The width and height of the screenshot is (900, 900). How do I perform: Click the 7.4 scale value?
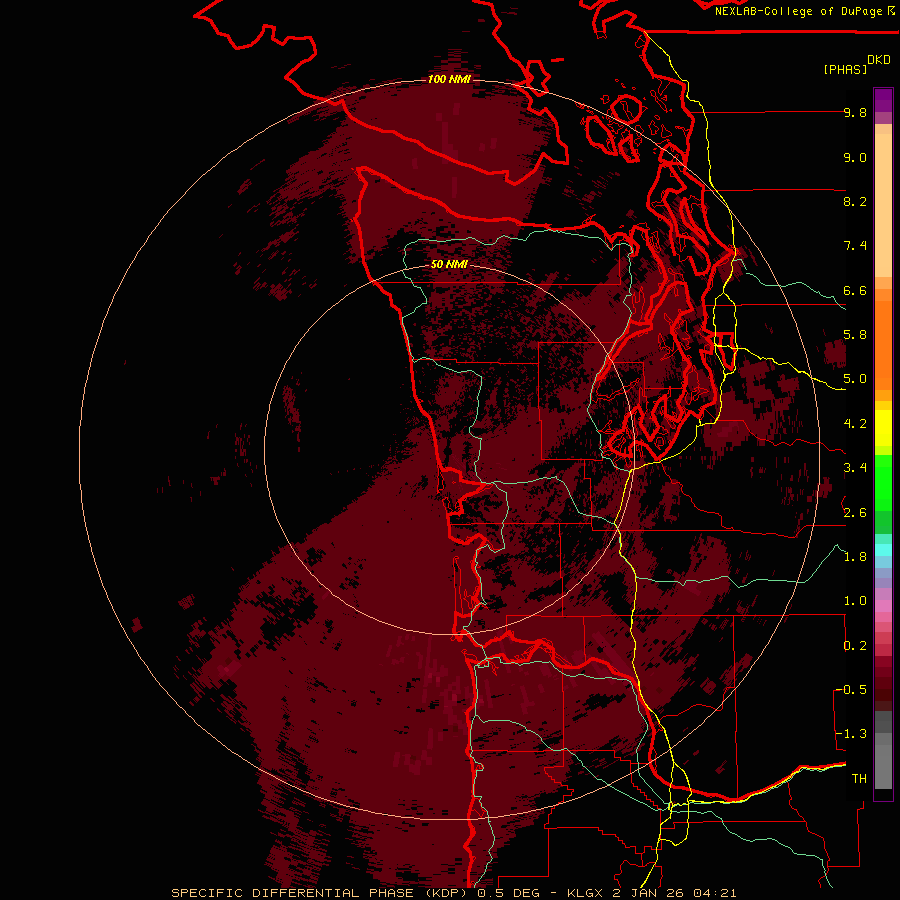pyautogui.click(x=855, y=246)
